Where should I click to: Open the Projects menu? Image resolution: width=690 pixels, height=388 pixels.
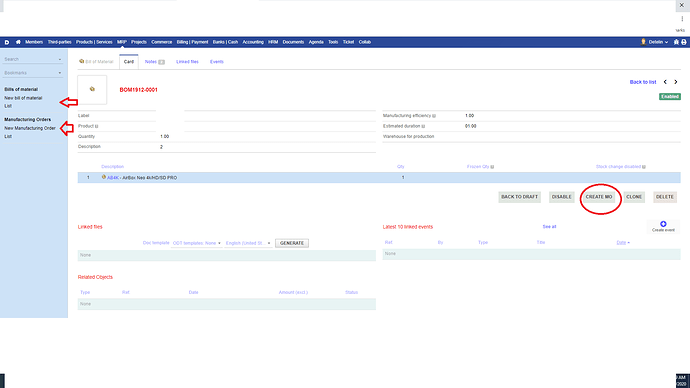(x=139, y=42)
